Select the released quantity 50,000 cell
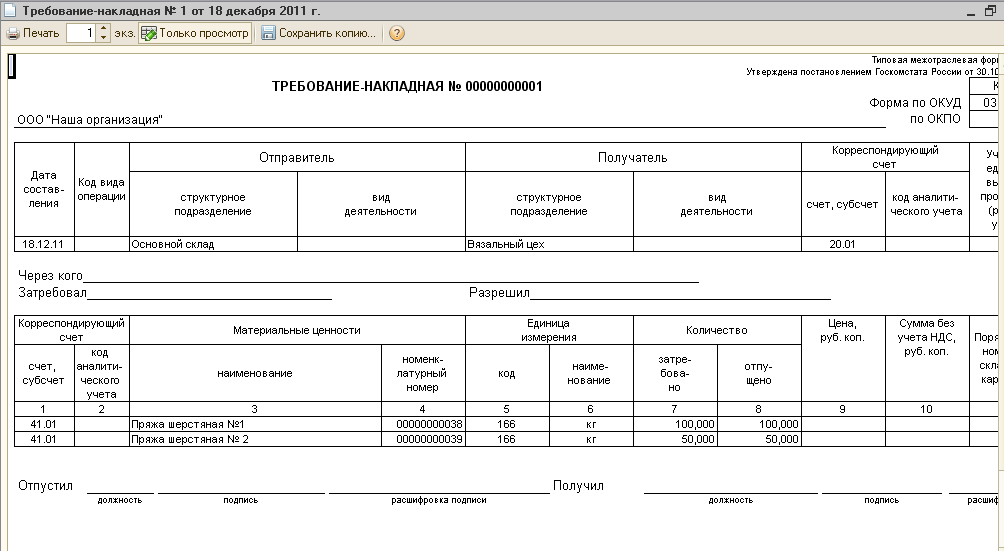The height and width of the screenshot is (551, 1004). coord(759,439)
